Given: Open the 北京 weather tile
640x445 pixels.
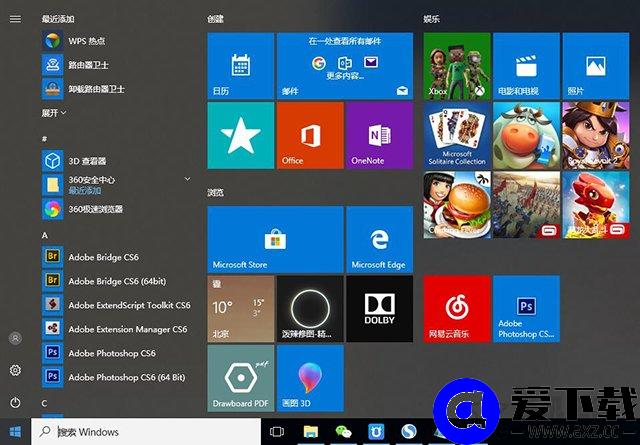Looking at the screenshot, I should pyautogui.click(x=241, y=309).
